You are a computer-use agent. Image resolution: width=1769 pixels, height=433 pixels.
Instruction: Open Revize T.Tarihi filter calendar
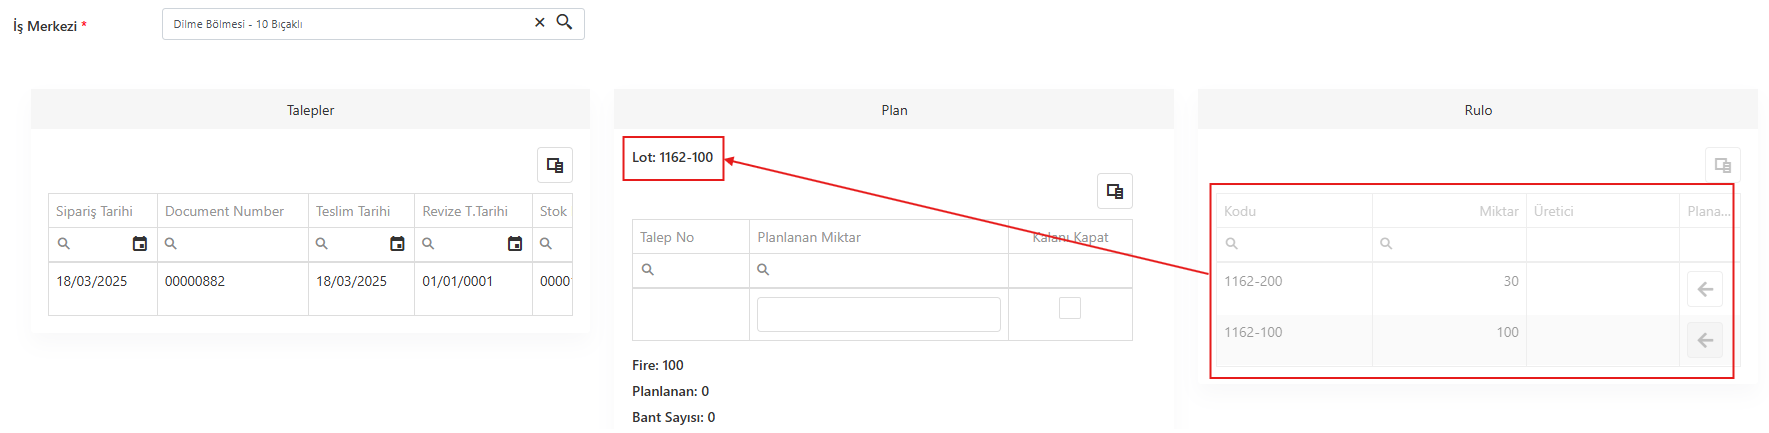coord(515,244)
